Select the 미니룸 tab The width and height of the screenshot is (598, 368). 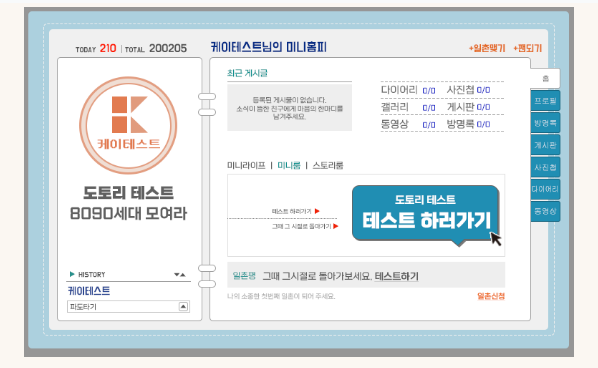289,166
